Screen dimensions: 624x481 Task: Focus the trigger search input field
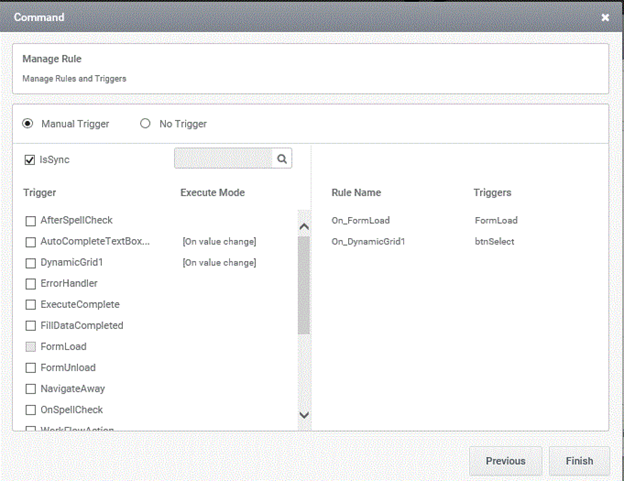pyautogui.click(x=224, y=159)
